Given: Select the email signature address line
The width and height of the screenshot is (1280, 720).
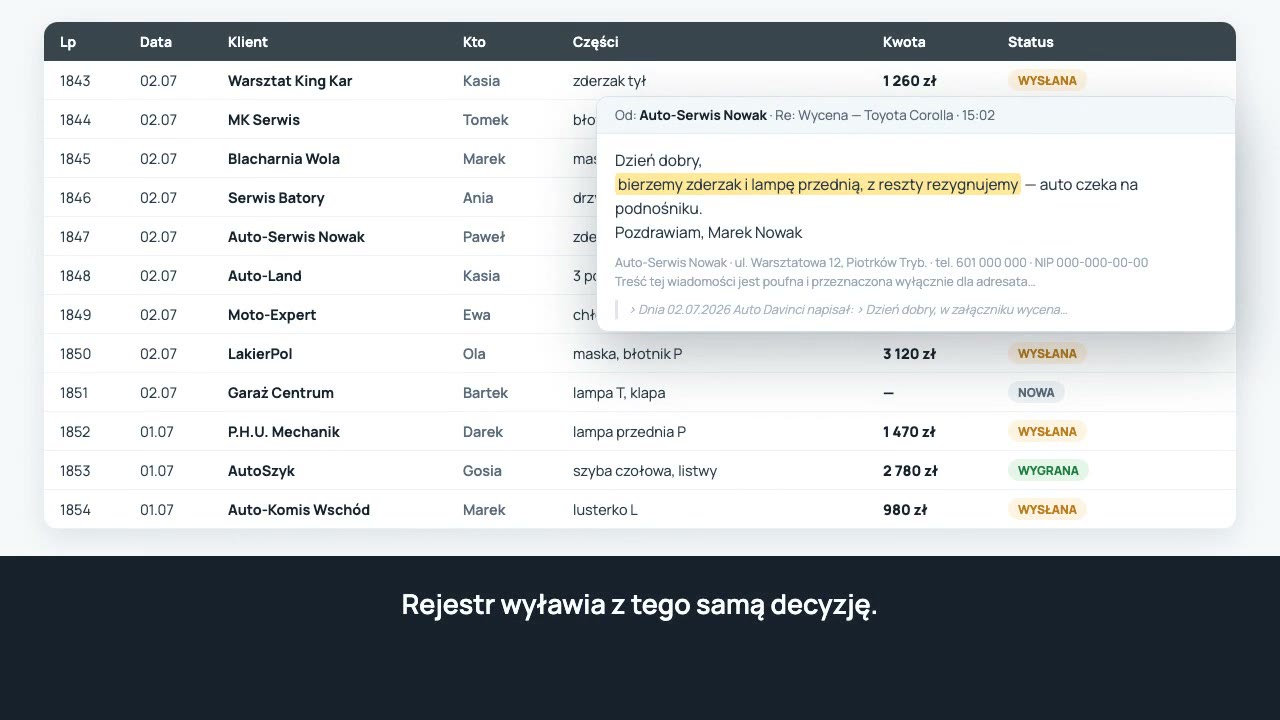Looking at the screenshot, I should click(x=881, y=263).
